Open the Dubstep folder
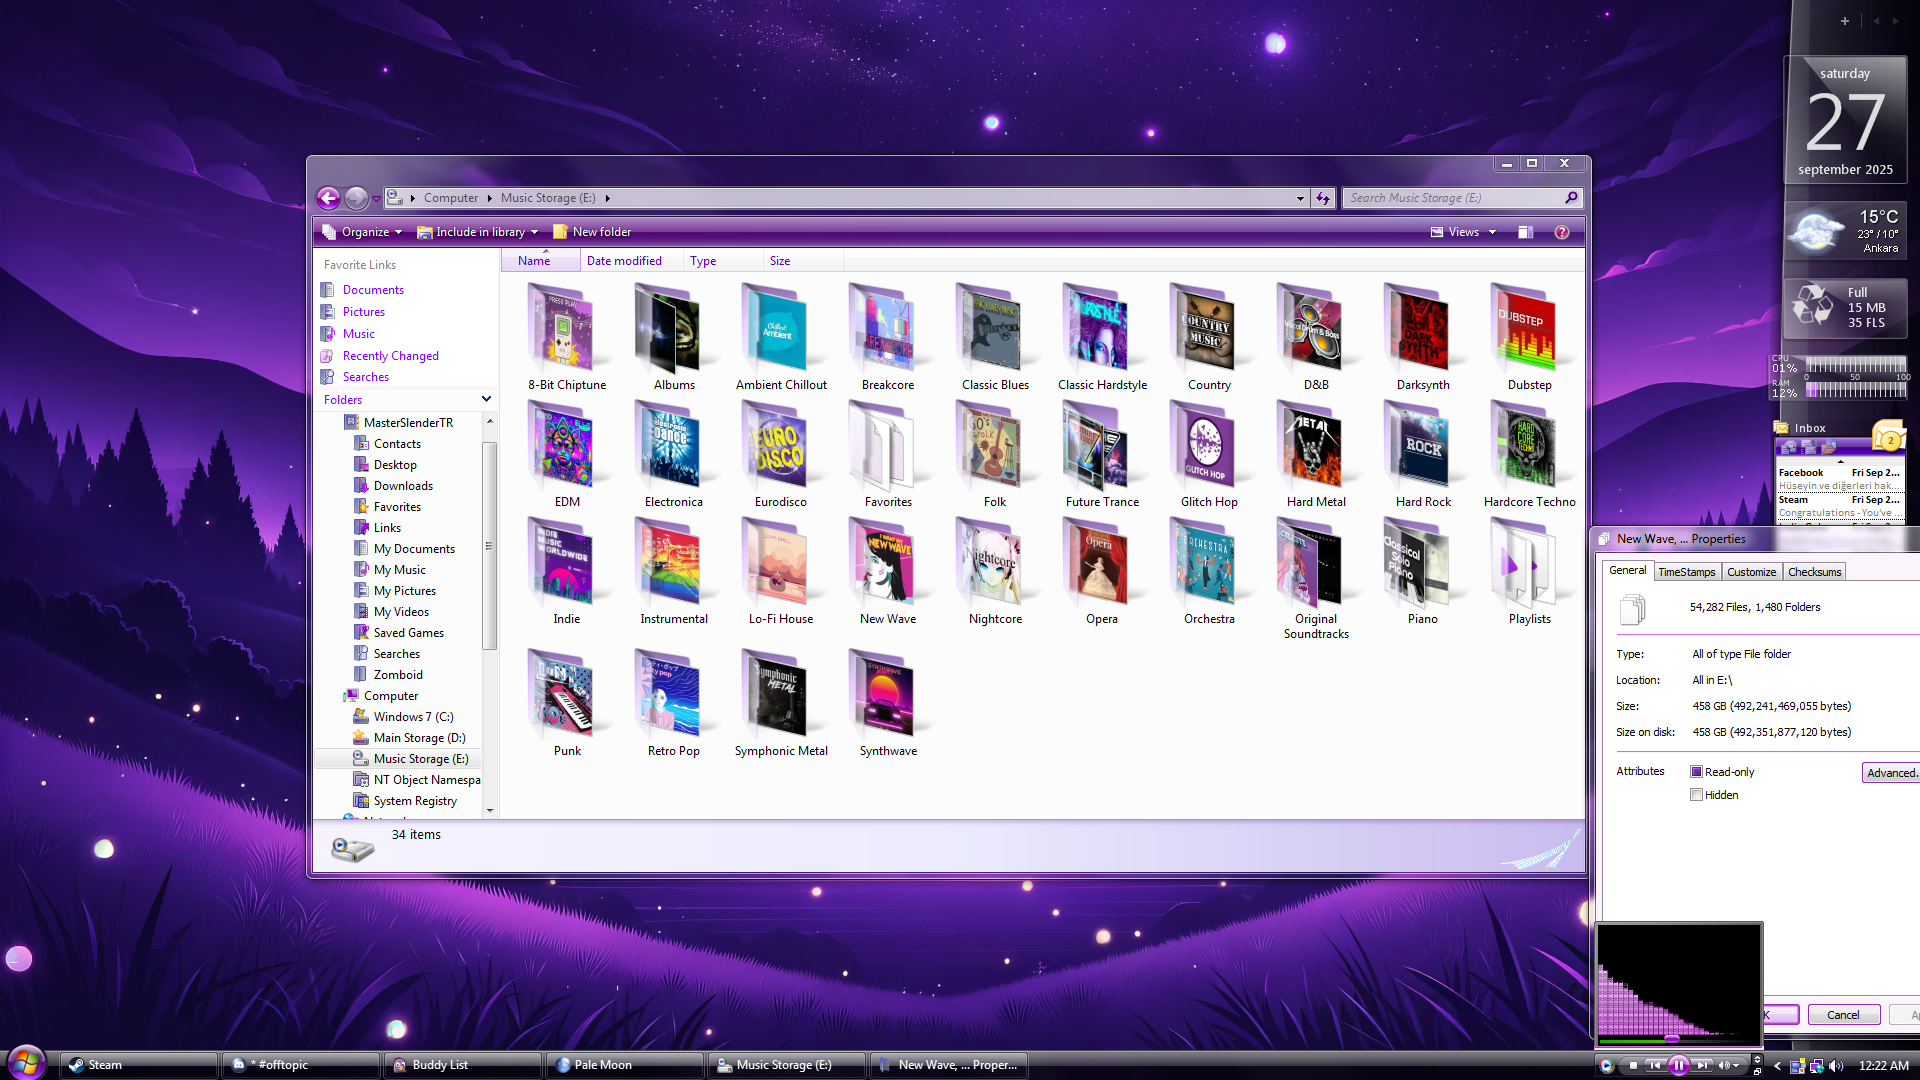Viewport: 1920px width, 1080px height. point(1530,338)
